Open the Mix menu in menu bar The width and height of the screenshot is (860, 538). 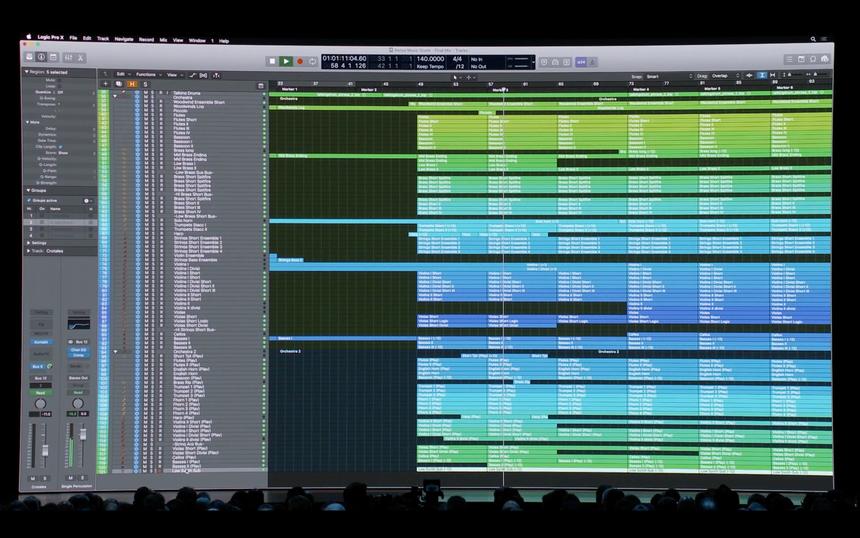click(162, 39)
